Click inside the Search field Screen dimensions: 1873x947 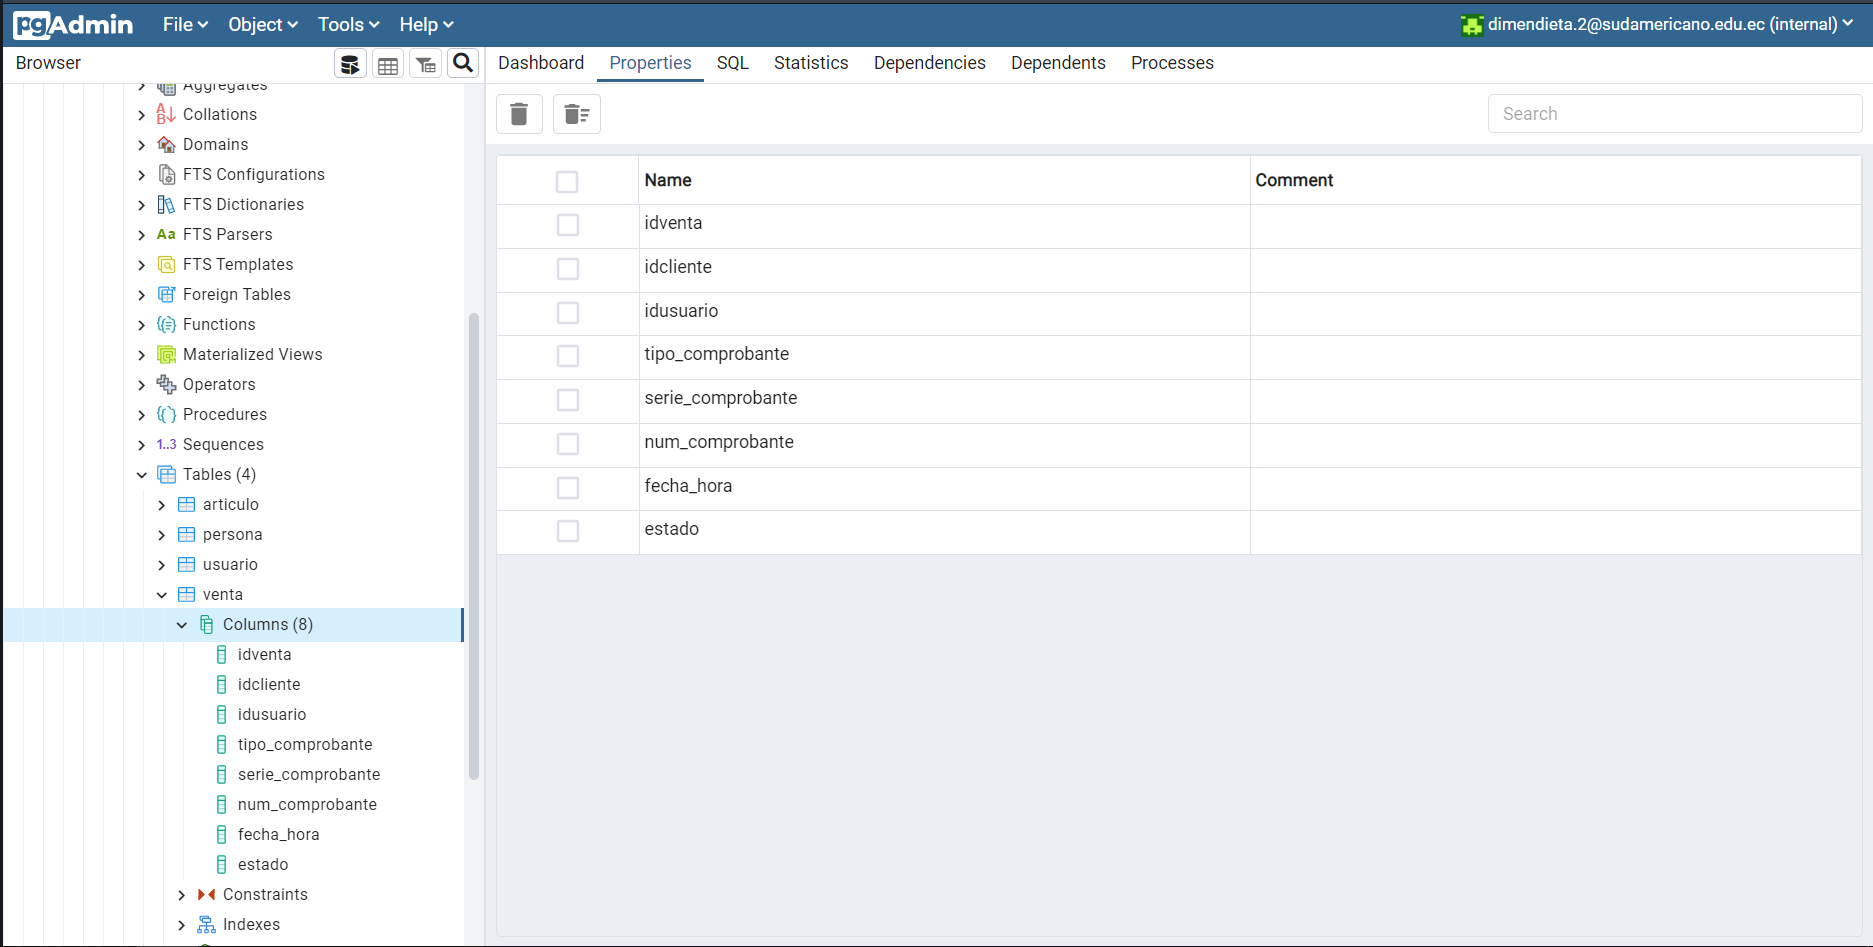point(1674,113)
